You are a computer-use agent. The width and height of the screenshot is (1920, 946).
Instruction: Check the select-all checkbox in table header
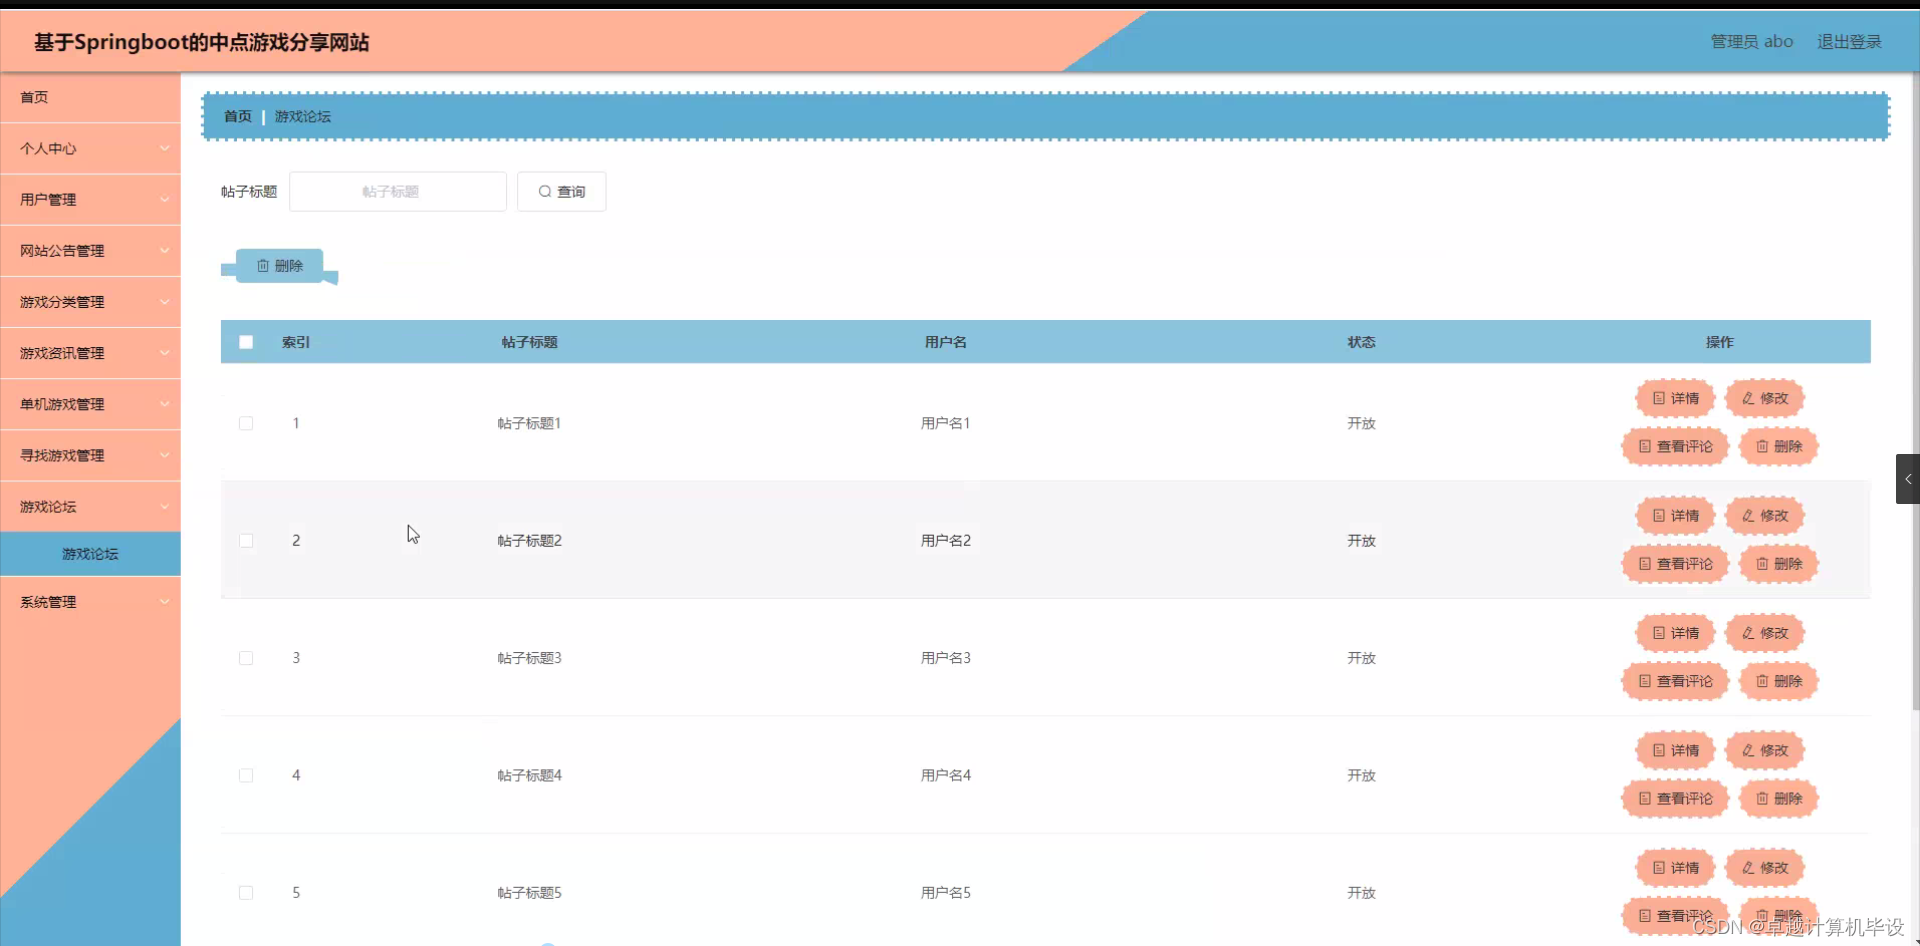pyautogui.click(x=246, y=341)
